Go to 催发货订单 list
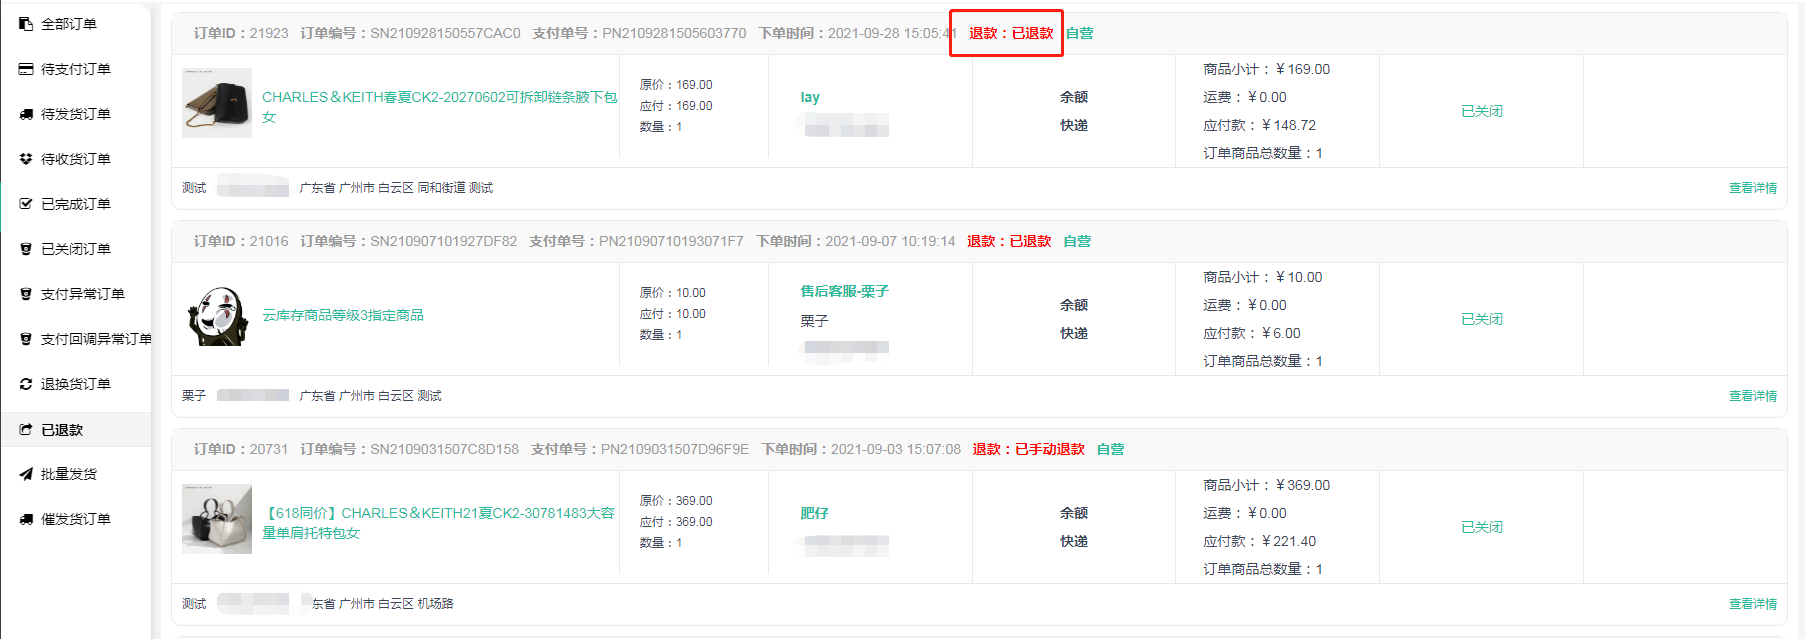 tap(75, 519)
